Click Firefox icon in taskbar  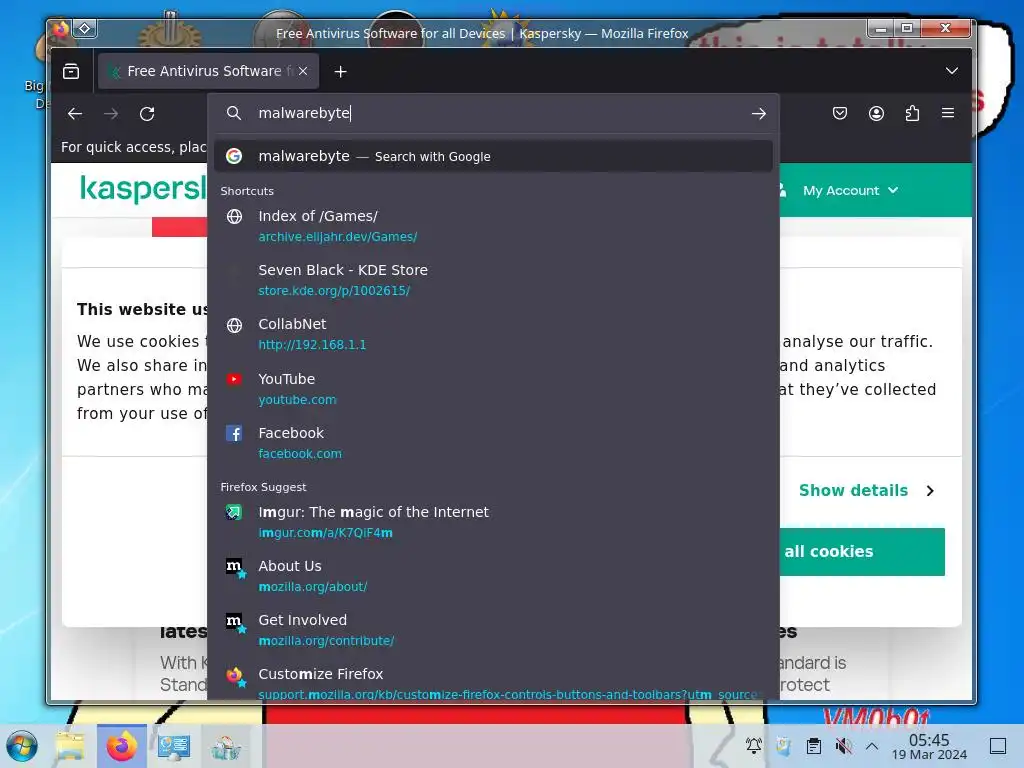(122, 746)
